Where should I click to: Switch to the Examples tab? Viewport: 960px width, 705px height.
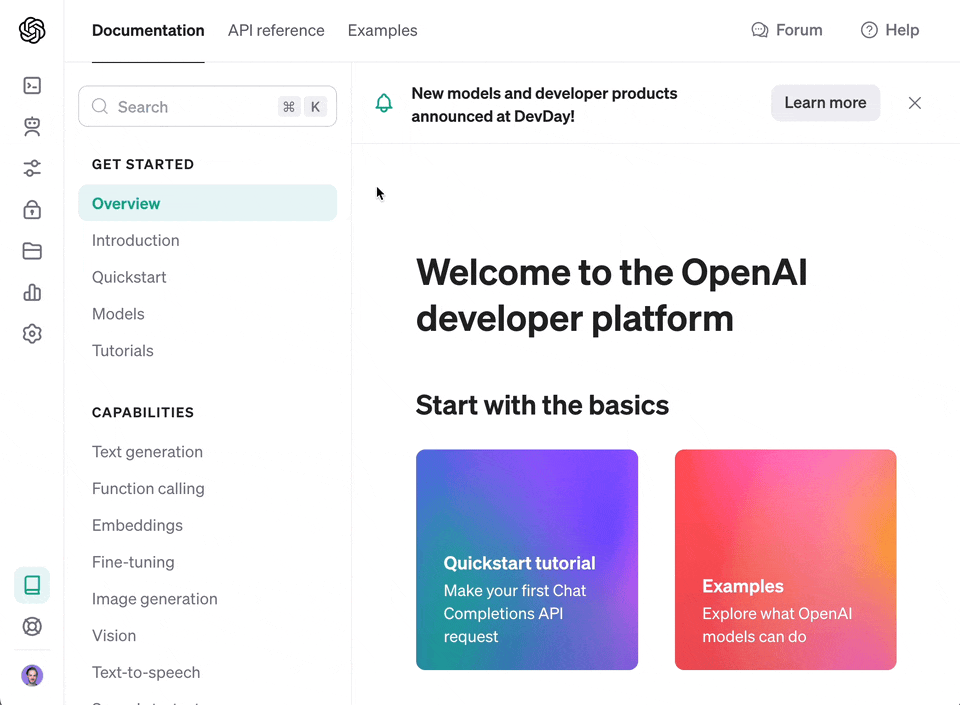[383, 31]
